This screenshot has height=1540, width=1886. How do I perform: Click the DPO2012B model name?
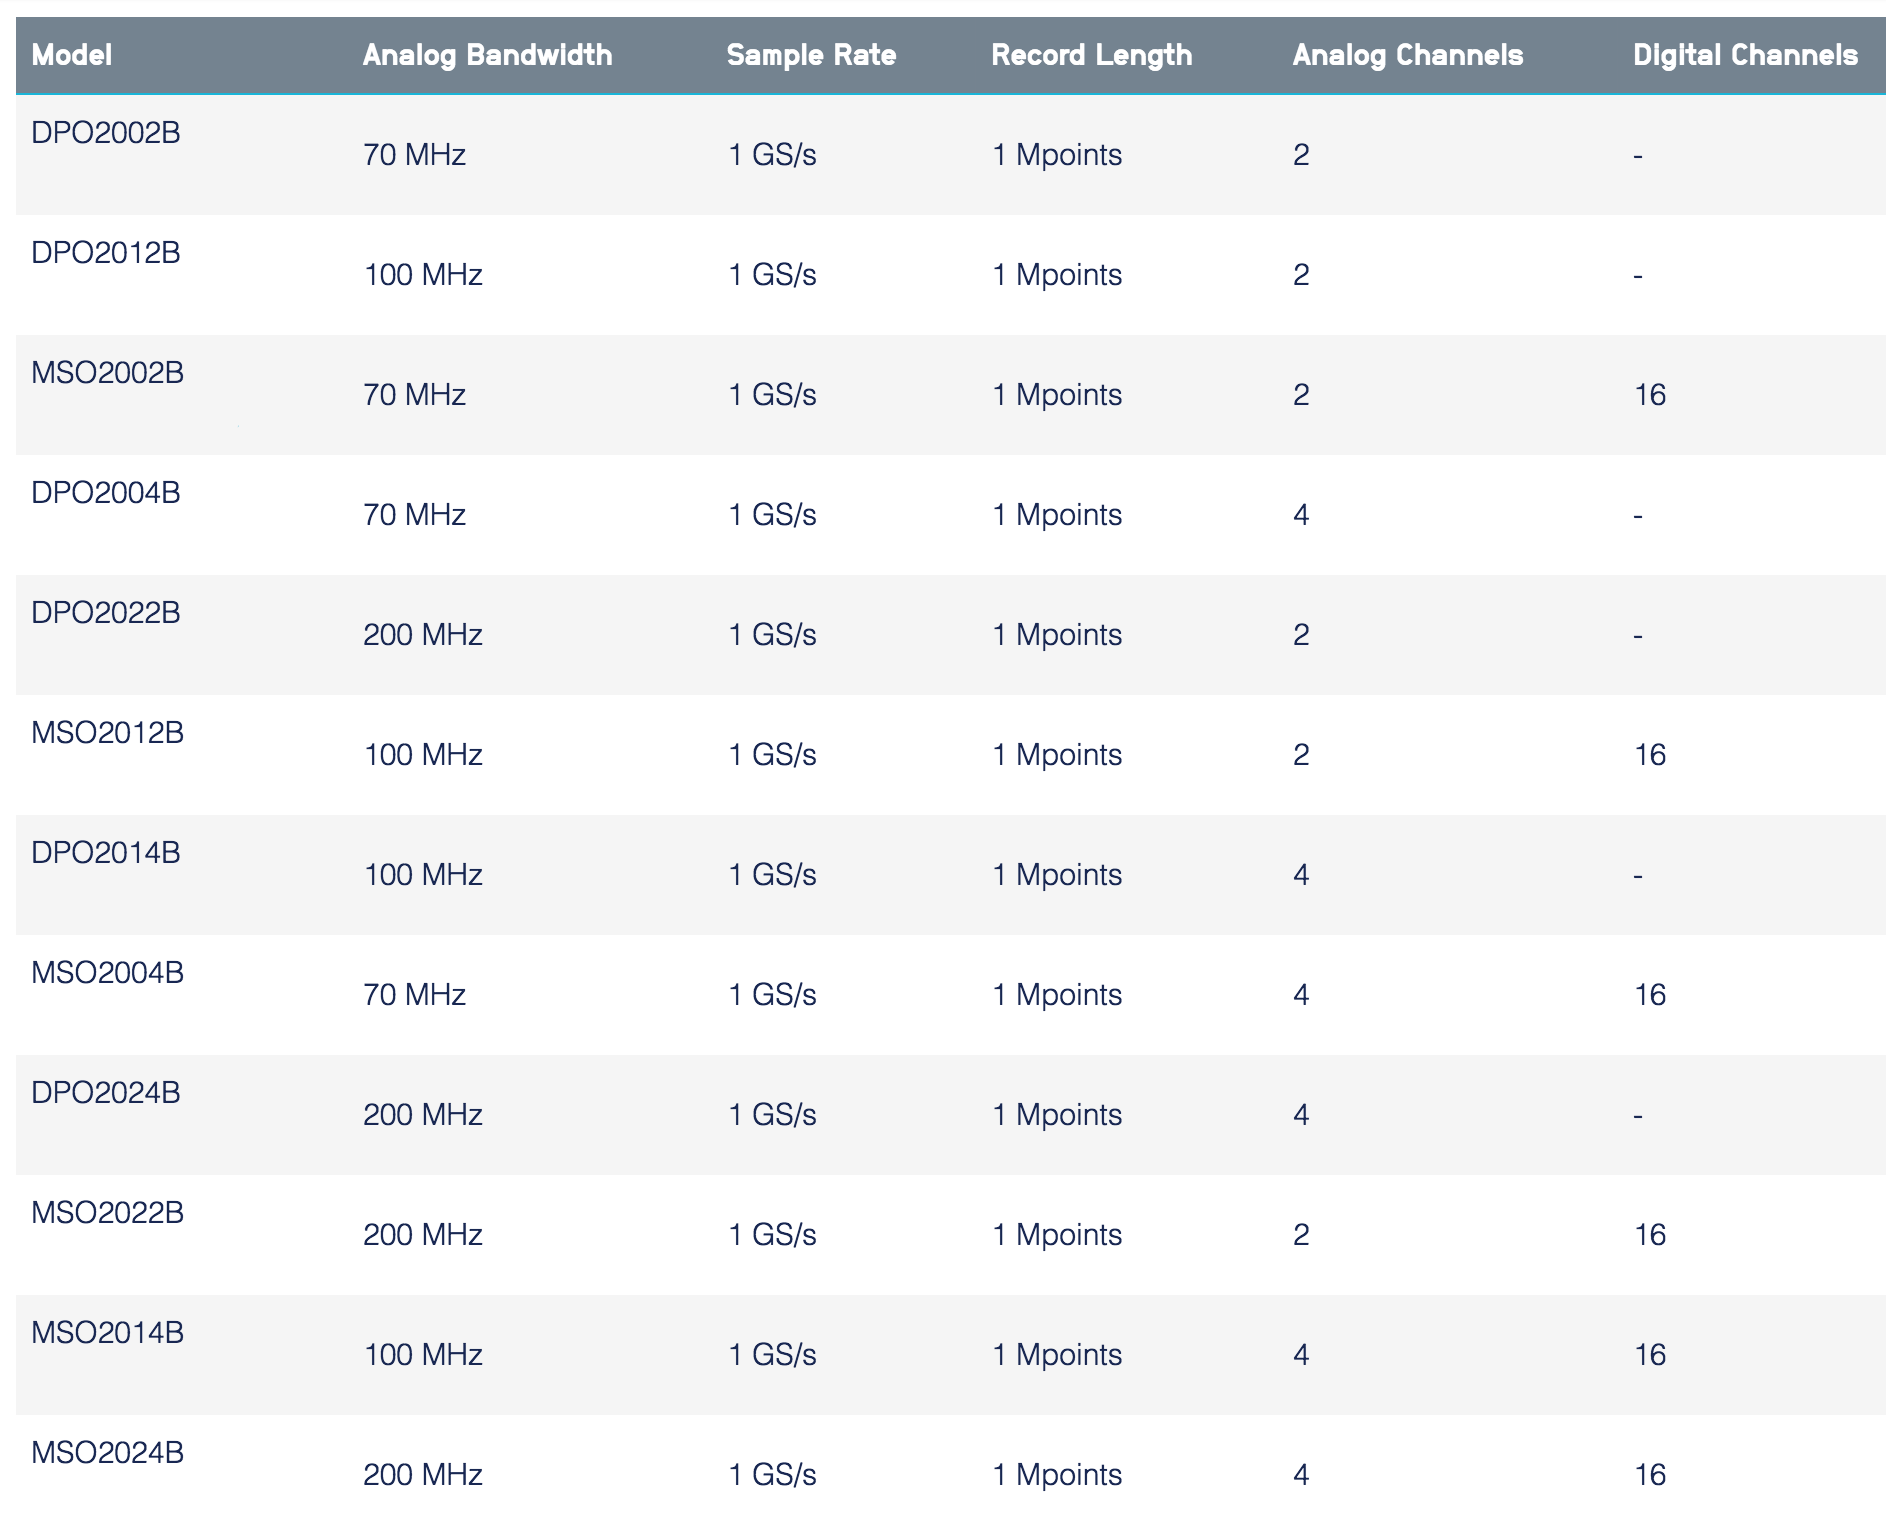pyautogui.click(x=106, y=253)
